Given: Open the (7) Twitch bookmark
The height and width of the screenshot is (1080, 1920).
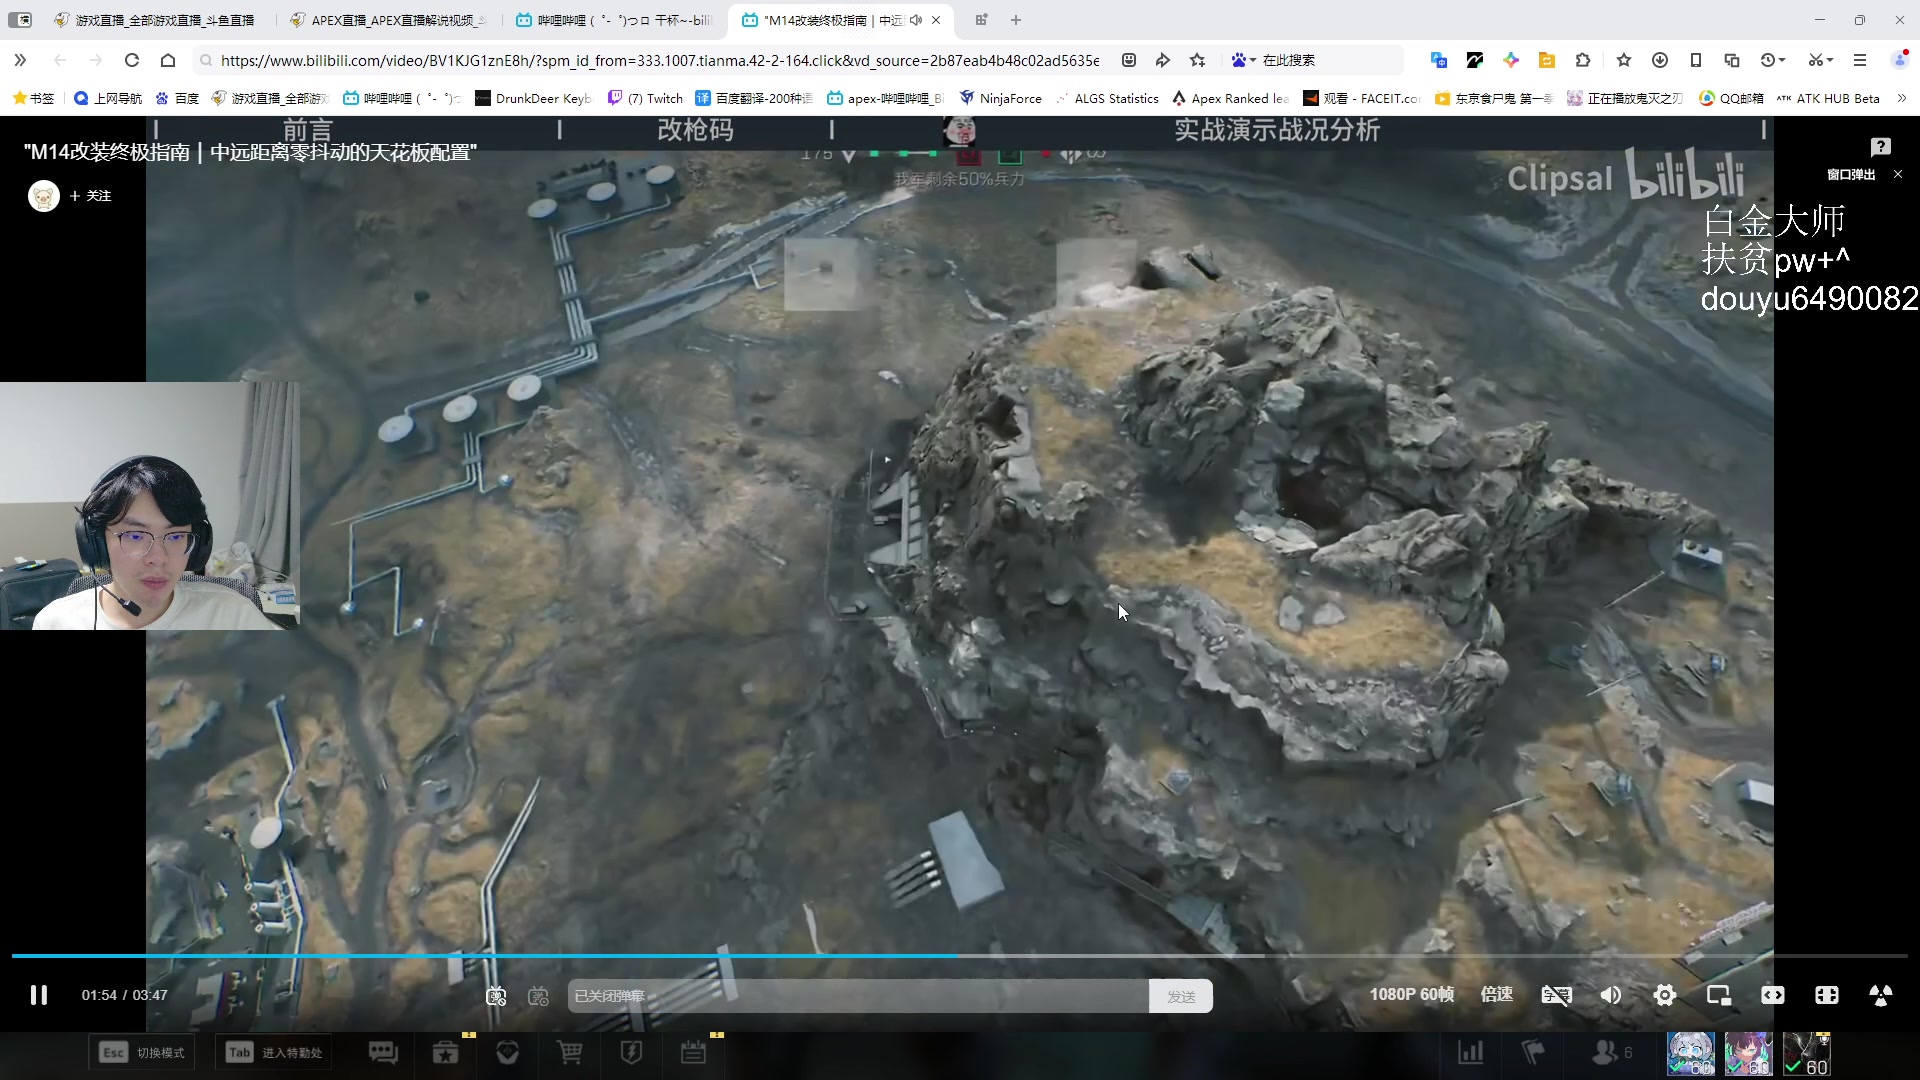Looking at the screenshot, I should (x=645, y=98).
